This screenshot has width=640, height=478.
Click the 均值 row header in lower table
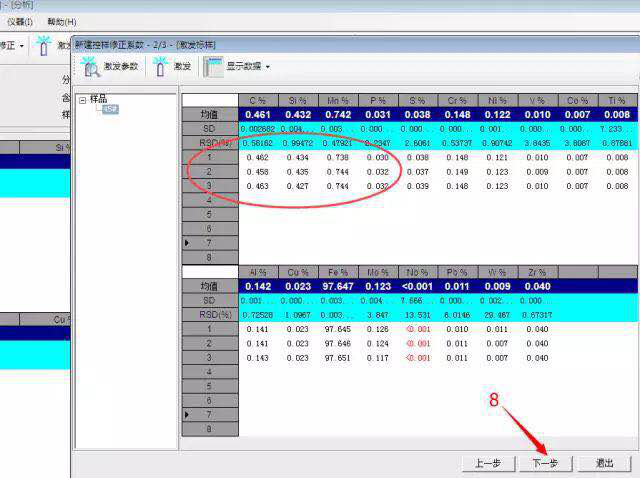(x=210, y=286)
